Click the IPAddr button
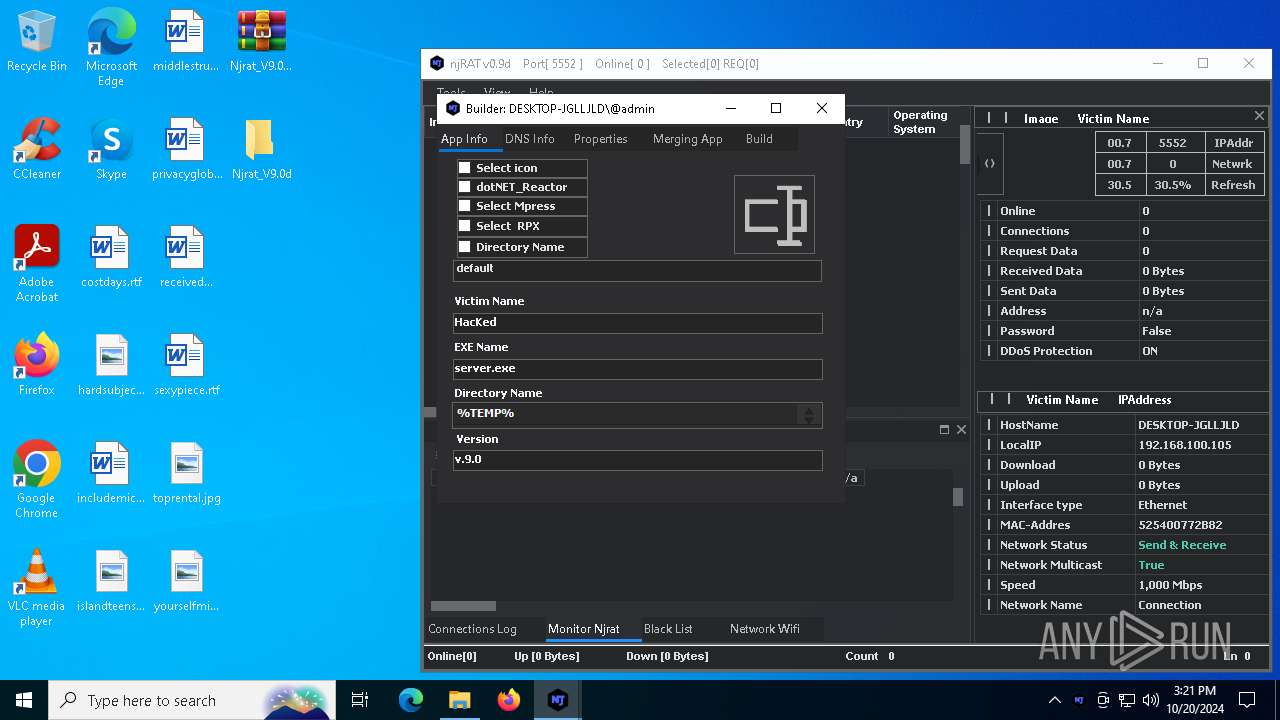Screen dimensions: 1280x720 coord(1233,143)
